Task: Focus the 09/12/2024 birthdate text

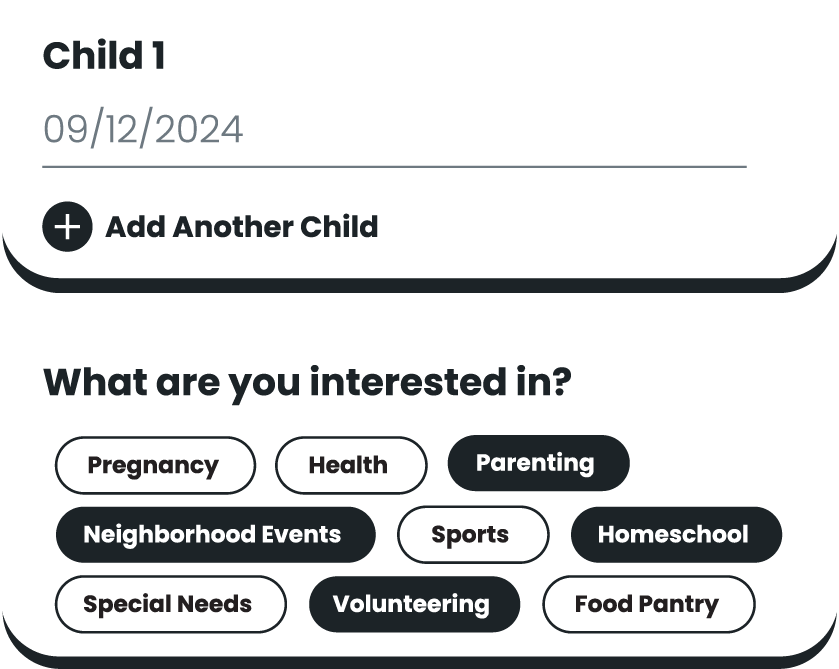Action: point(143,131)
